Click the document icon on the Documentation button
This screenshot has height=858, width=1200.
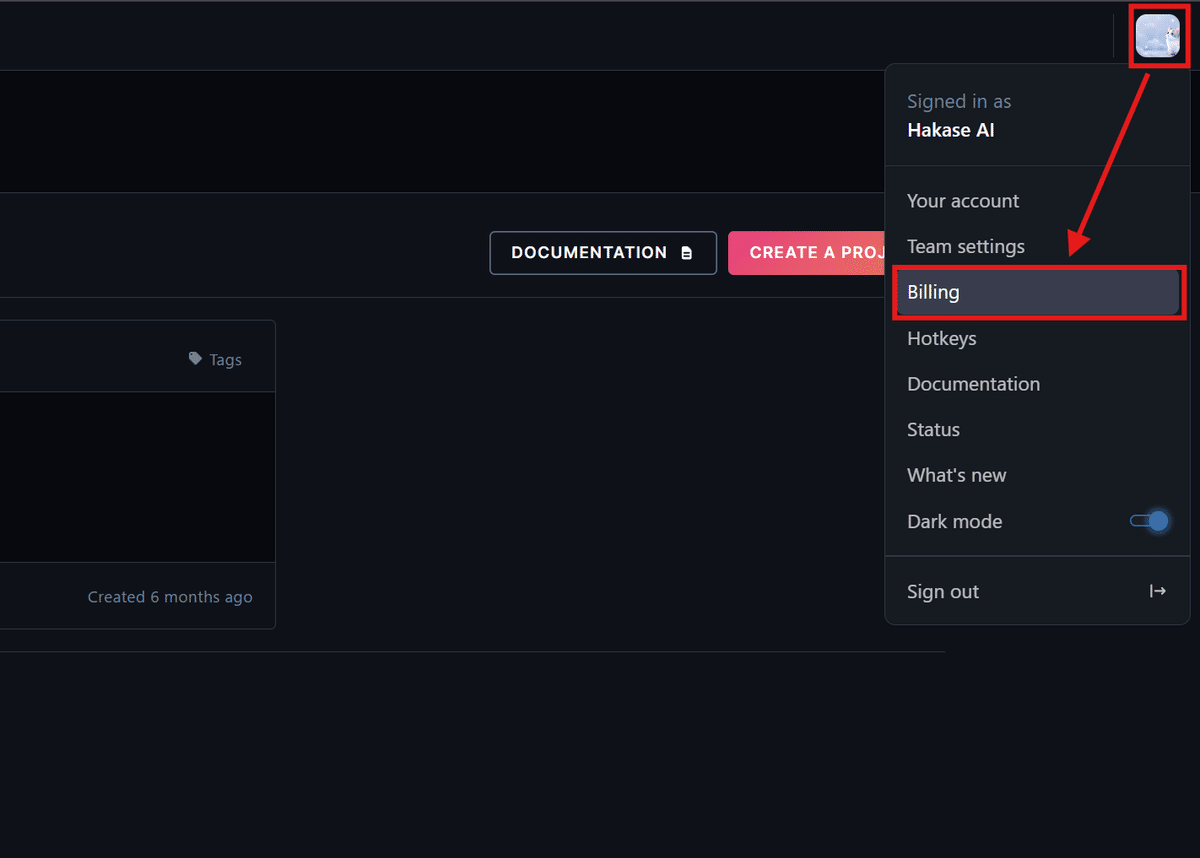point(686,253)
